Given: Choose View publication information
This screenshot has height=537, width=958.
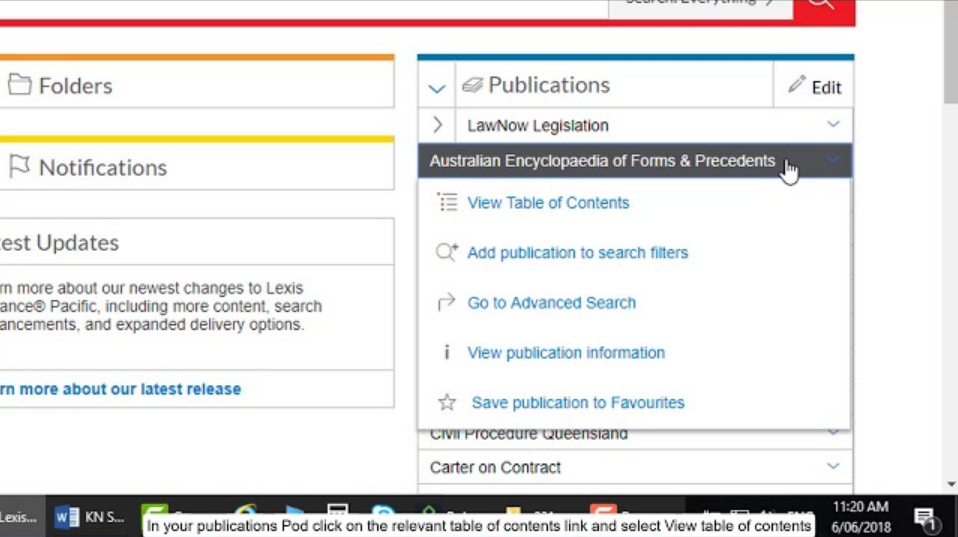Looking at the screenshot, I should pos(566,353).
